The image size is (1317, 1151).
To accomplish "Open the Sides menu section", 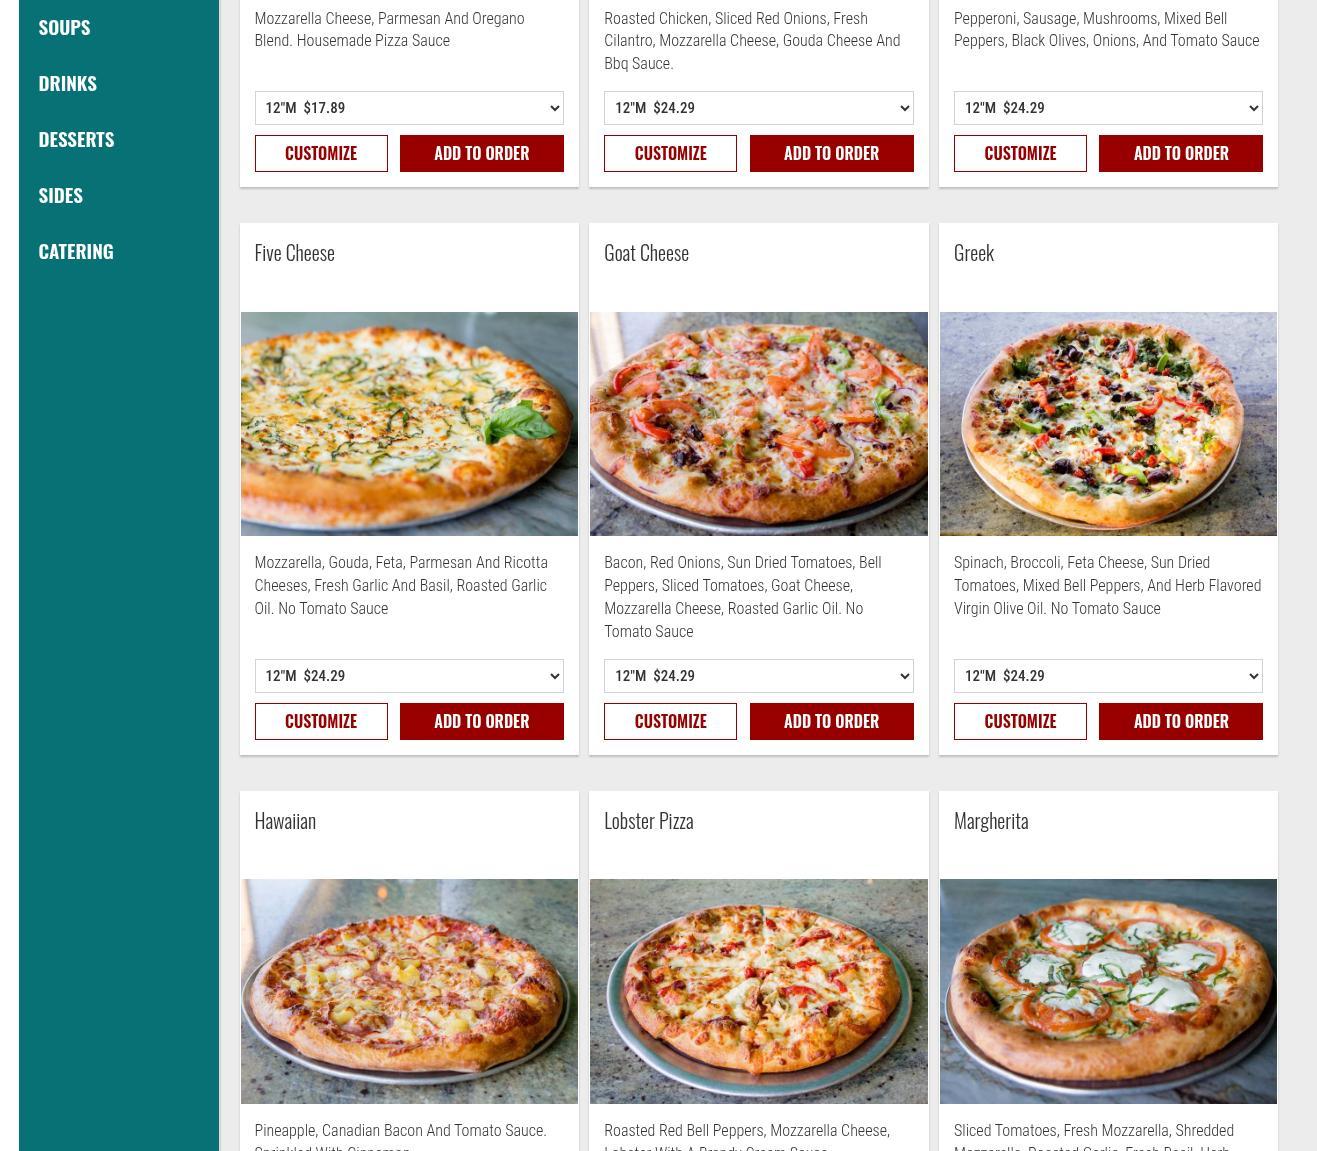I will click(60, 195).
